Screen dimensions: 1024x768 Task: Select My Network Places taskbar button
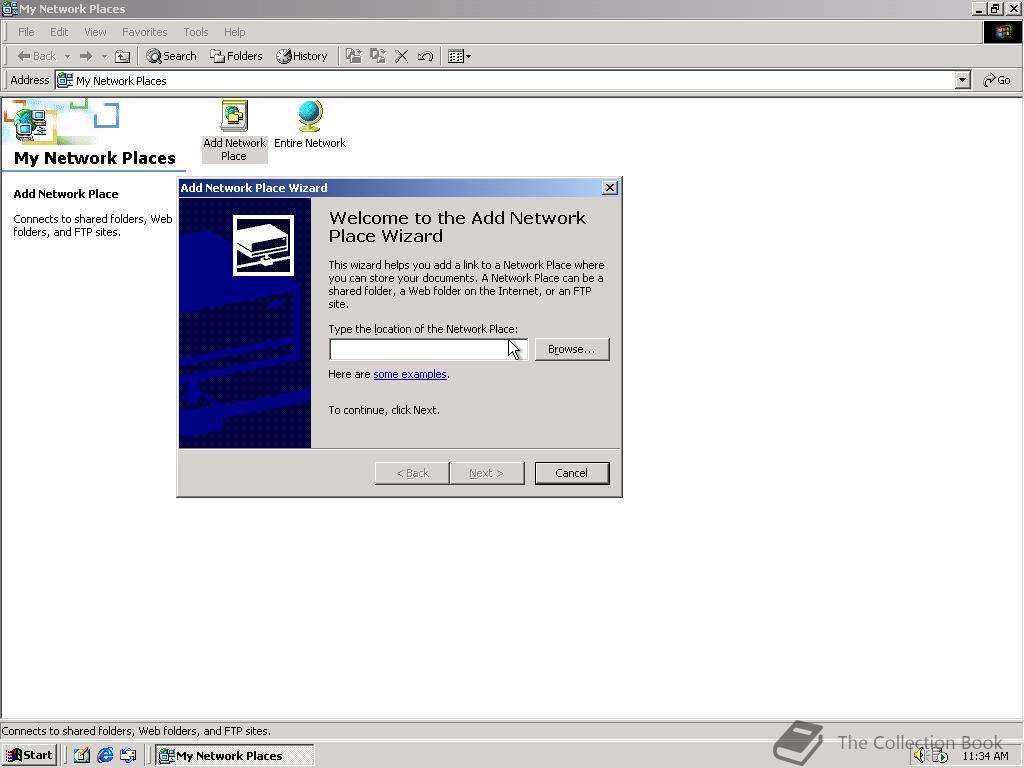coord(235,756)
